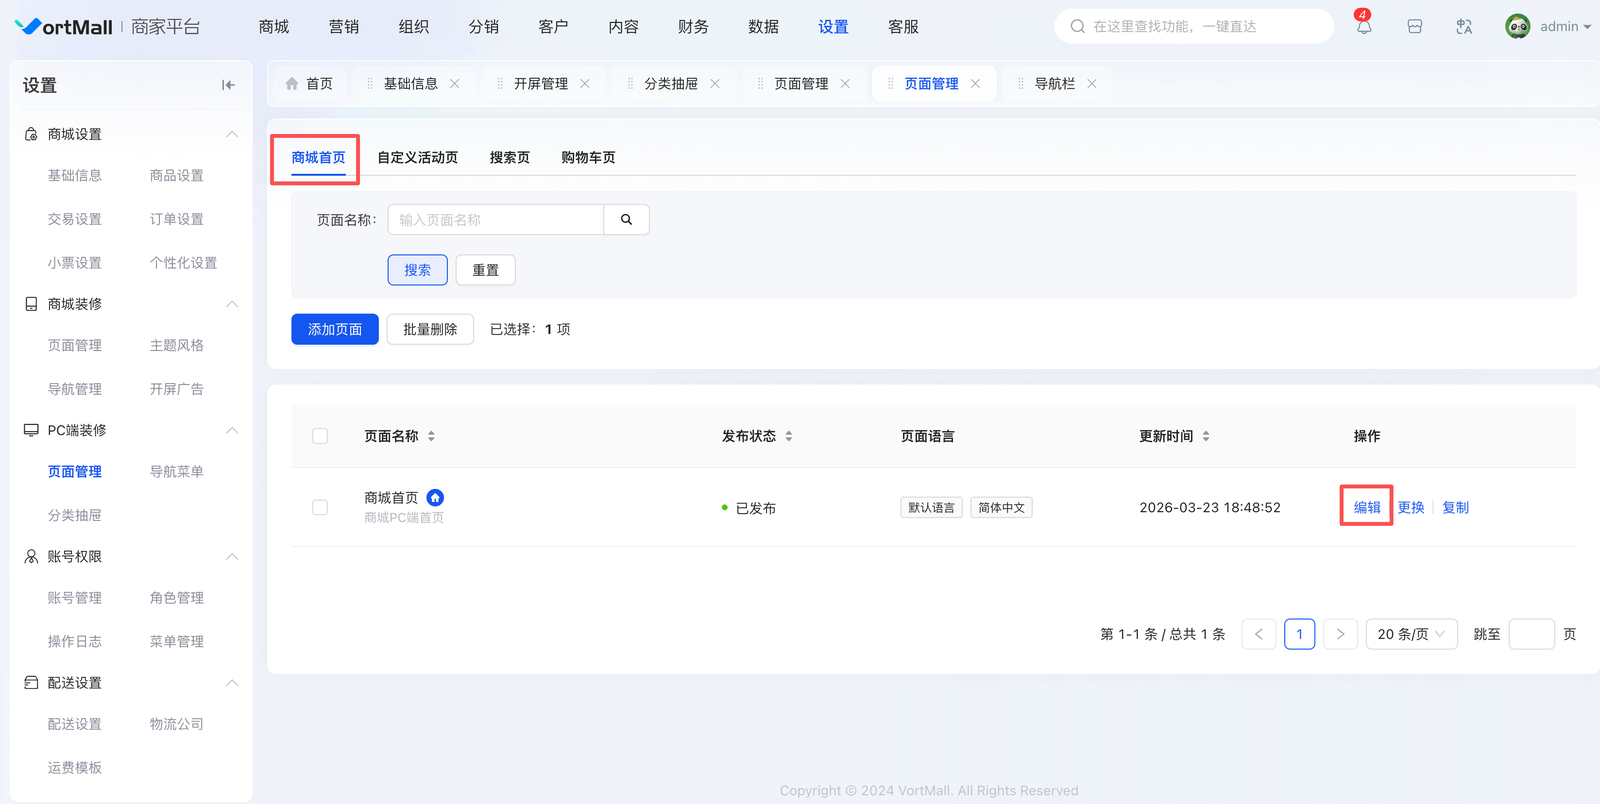Click the store icon in header

1414,27
